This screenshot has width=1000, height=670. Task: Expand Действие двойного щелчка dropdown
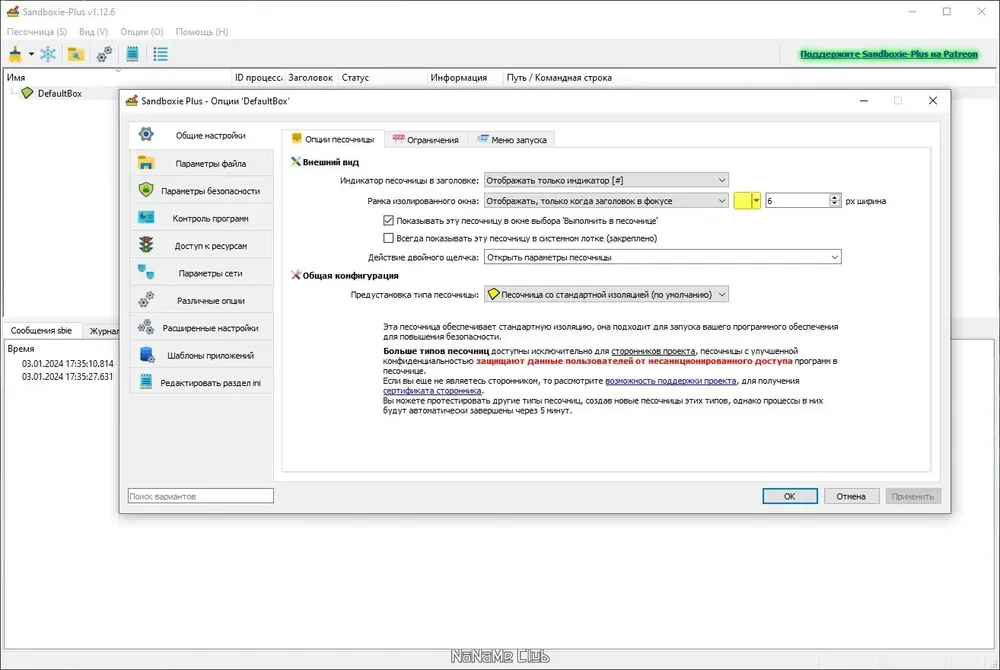tap(663, 257)
